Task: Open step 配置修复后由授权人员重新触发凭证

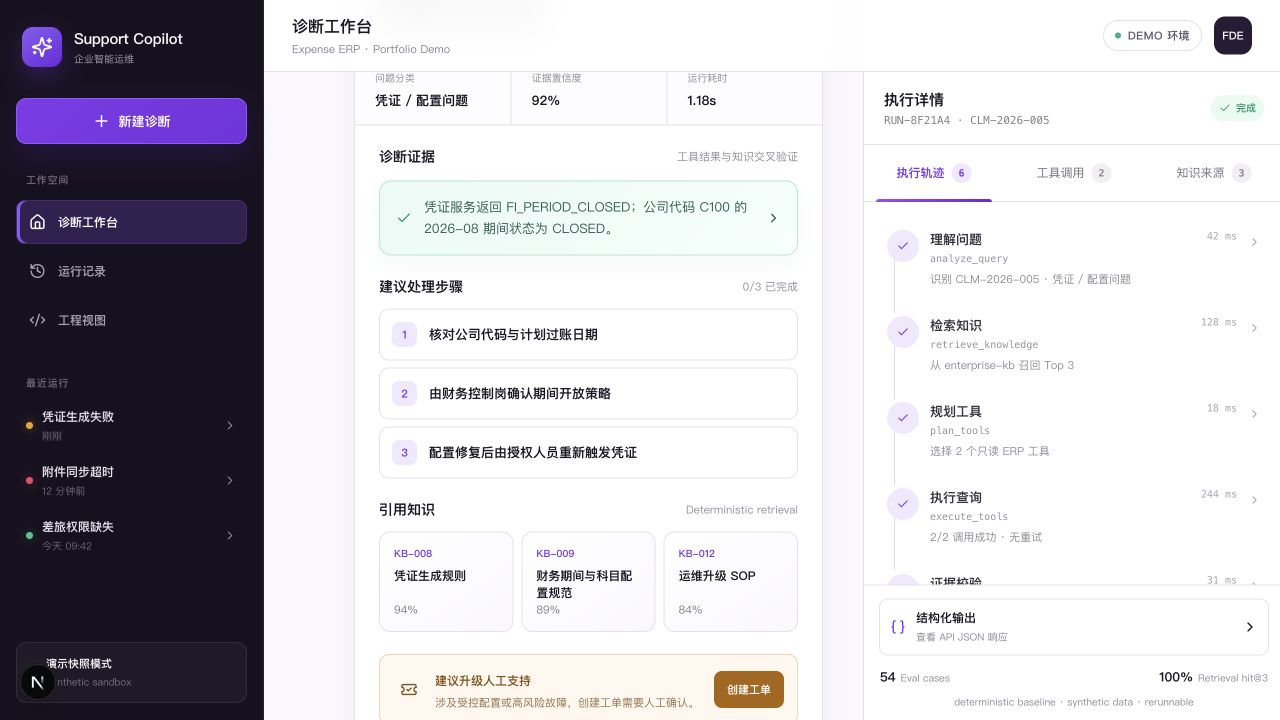Action: pyautogui.click(x=588, y=452)
